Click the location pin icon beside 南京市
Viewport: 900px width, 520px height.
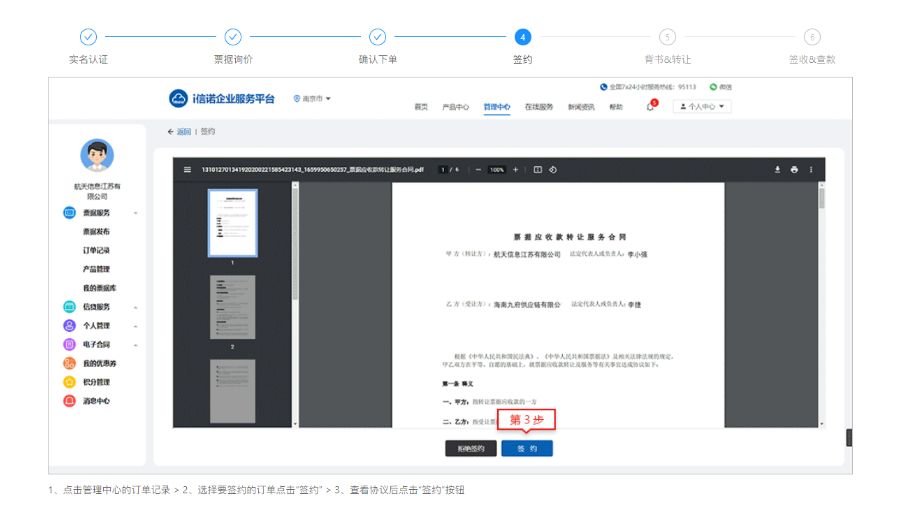click(297, 99)
